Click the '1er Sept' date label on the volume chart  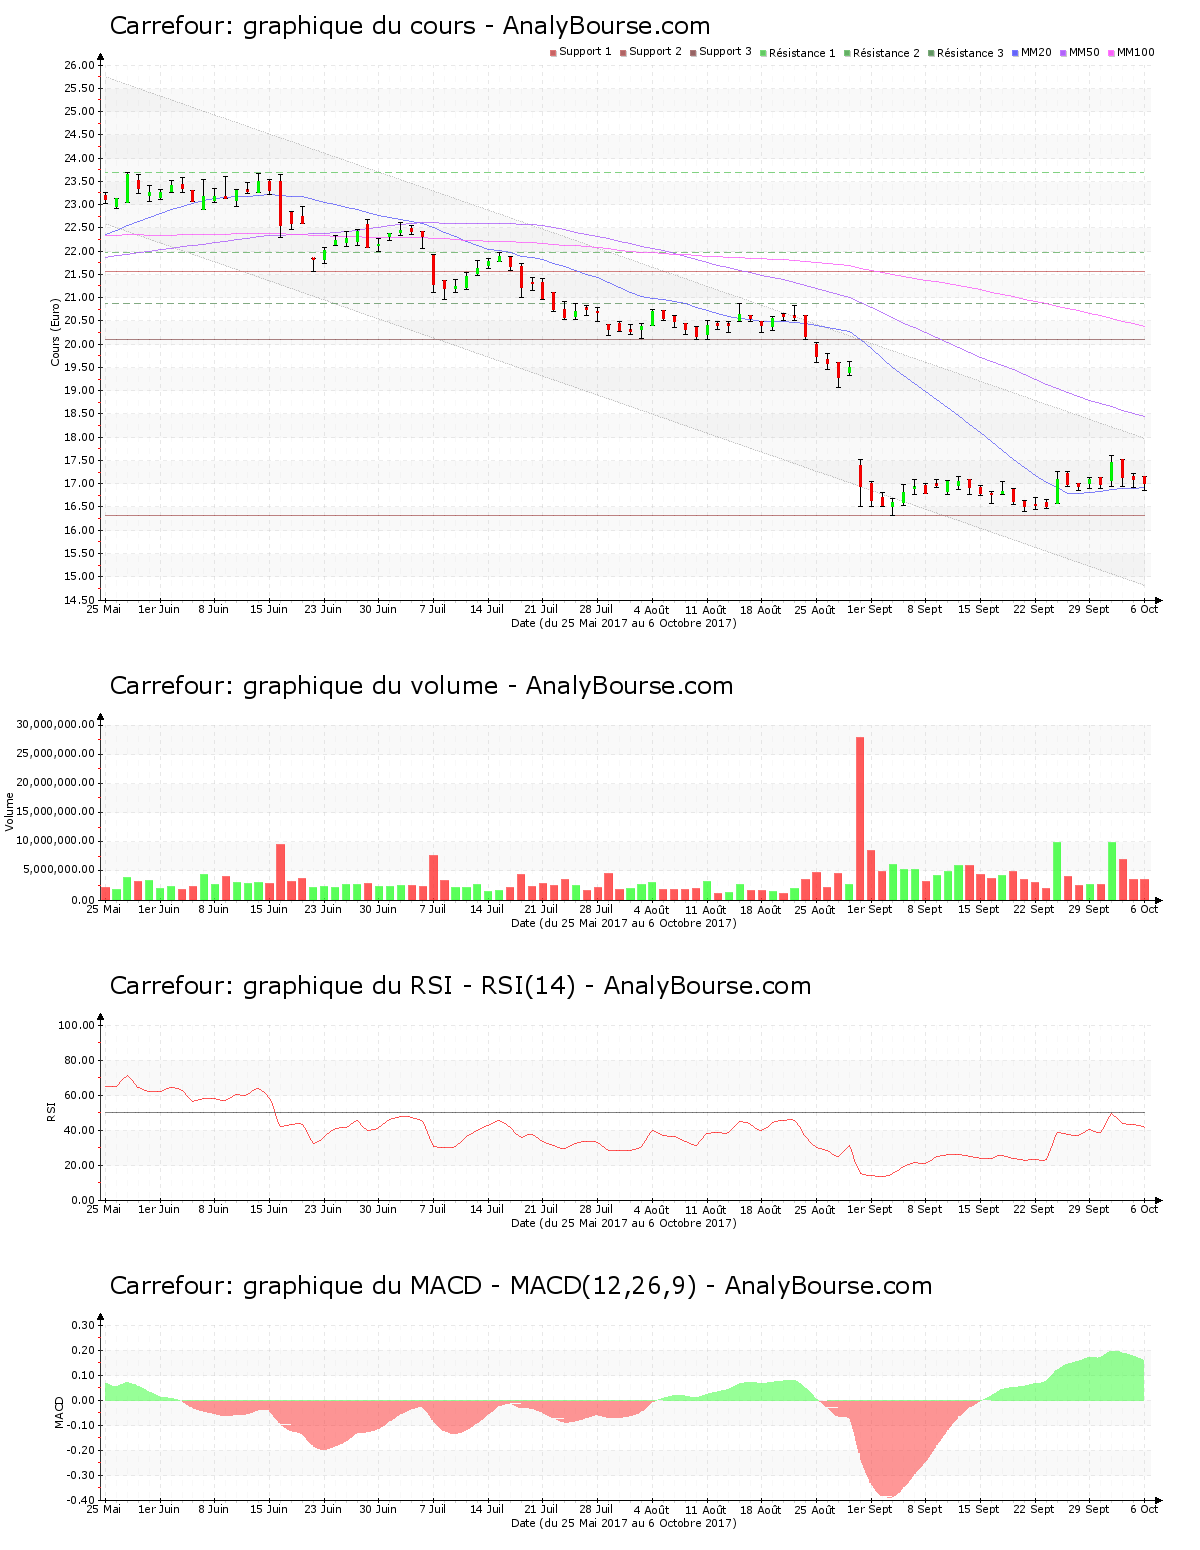coord(869,909)
